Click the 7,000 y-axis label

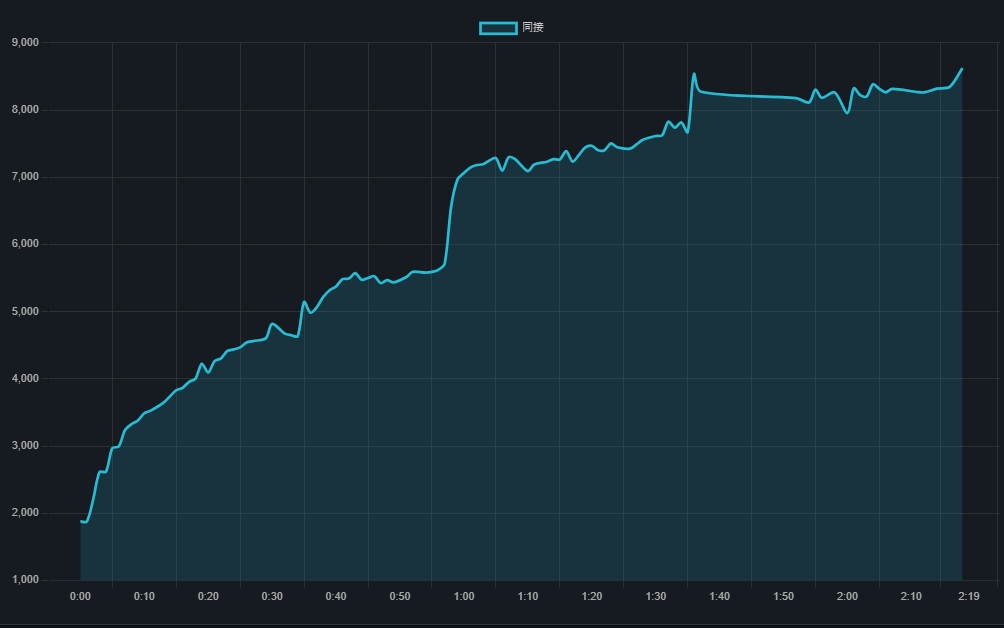point(26,177)
